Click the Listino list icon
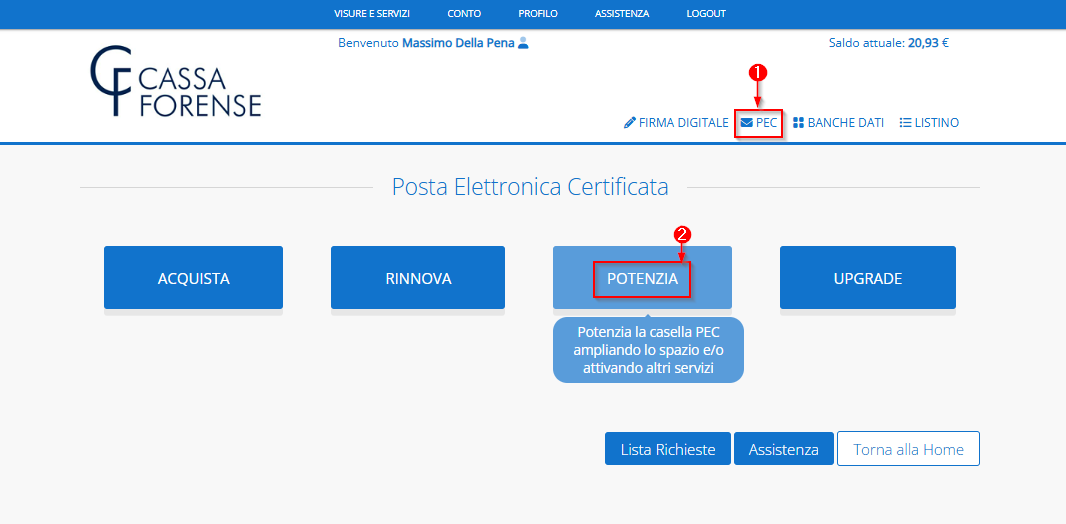This screenshot has height=524, width=1066. [905, 123]
